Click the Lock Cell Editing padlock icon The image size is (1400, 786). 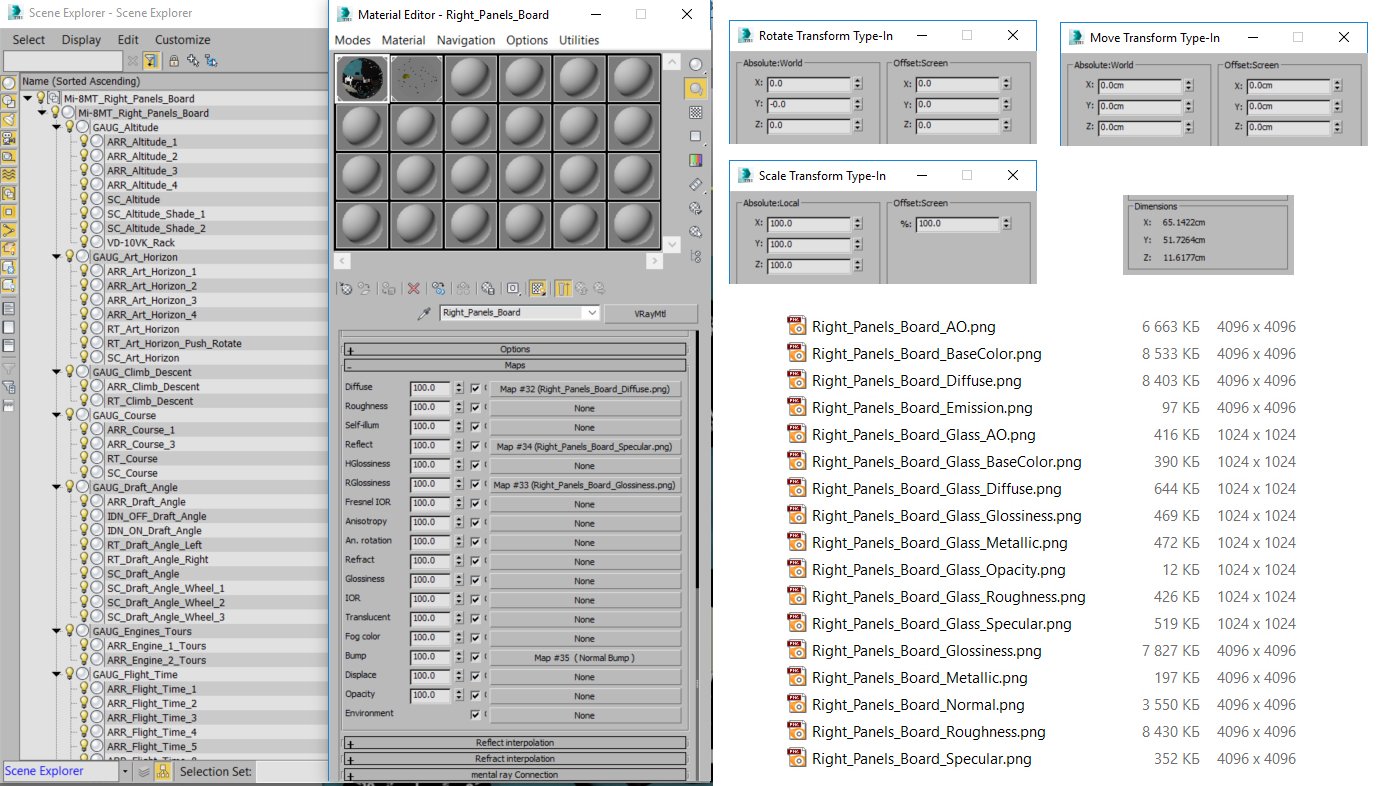pyautogui.click(x=174, y=60)
